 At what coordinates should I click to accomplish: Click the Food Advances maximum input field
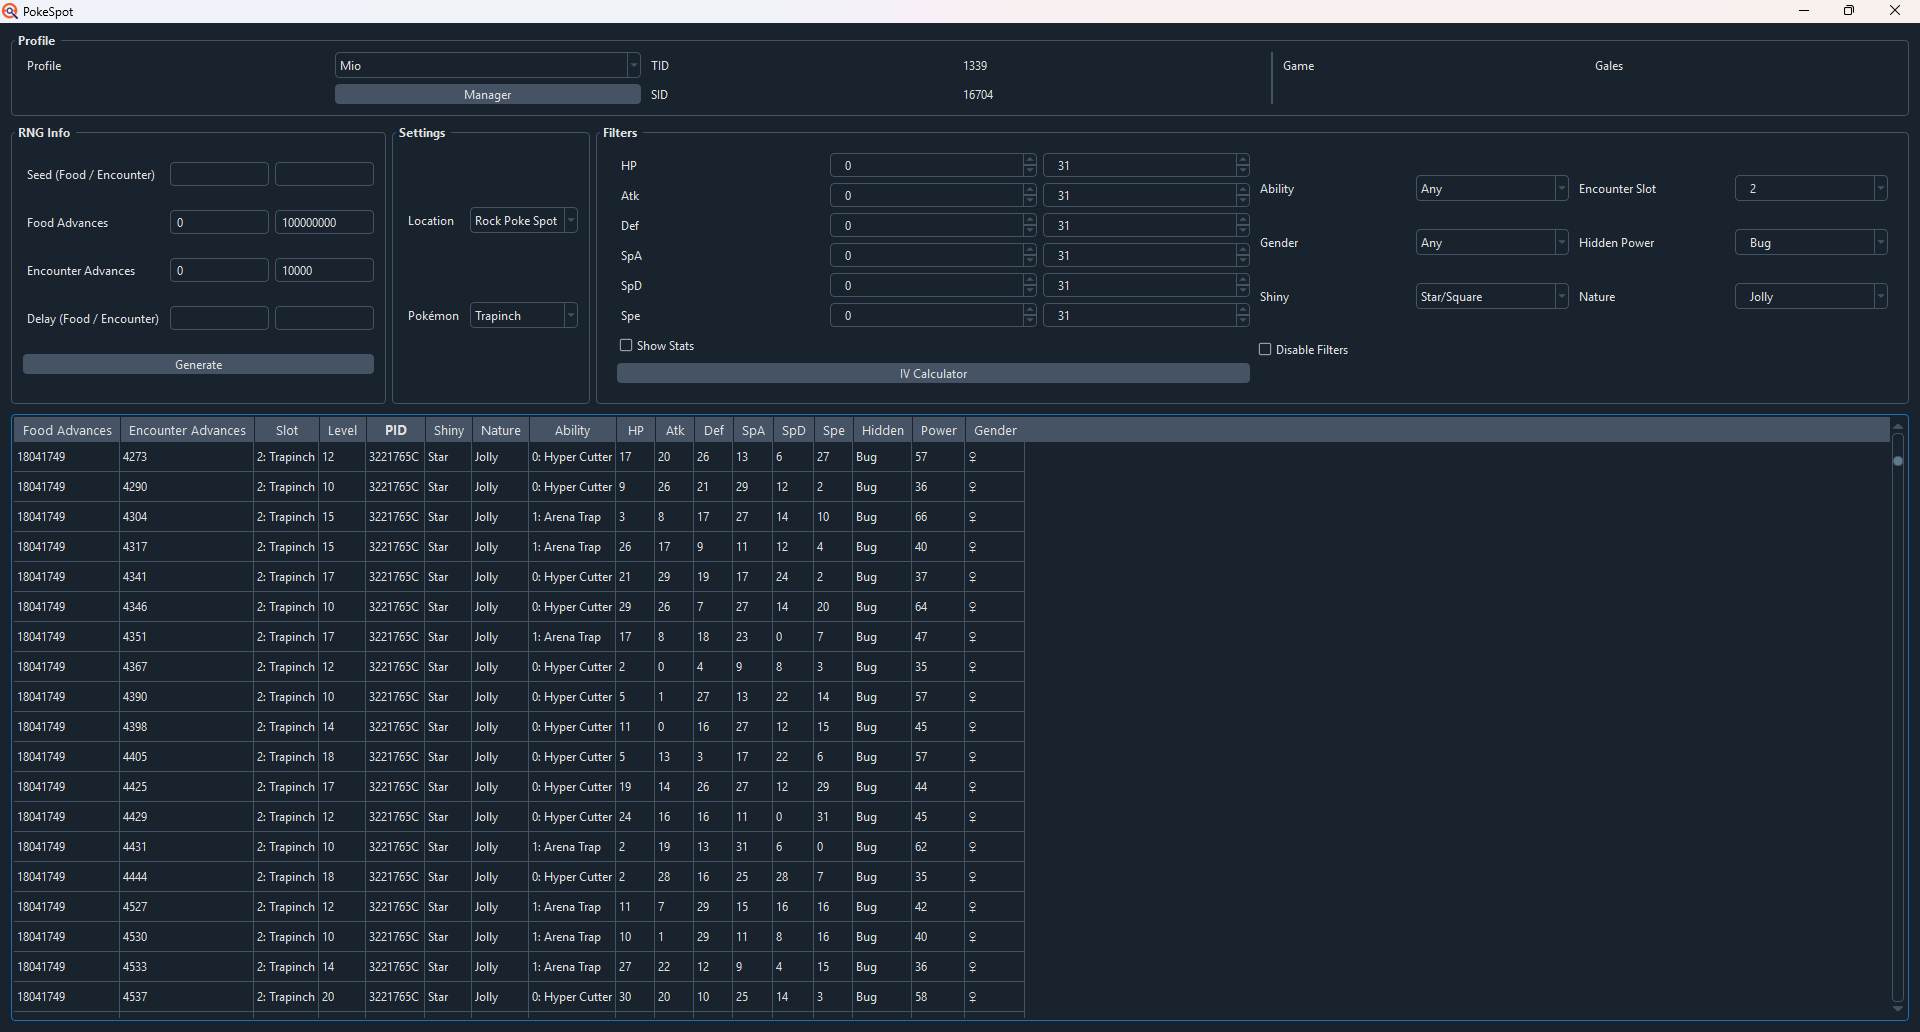point(324,222)
